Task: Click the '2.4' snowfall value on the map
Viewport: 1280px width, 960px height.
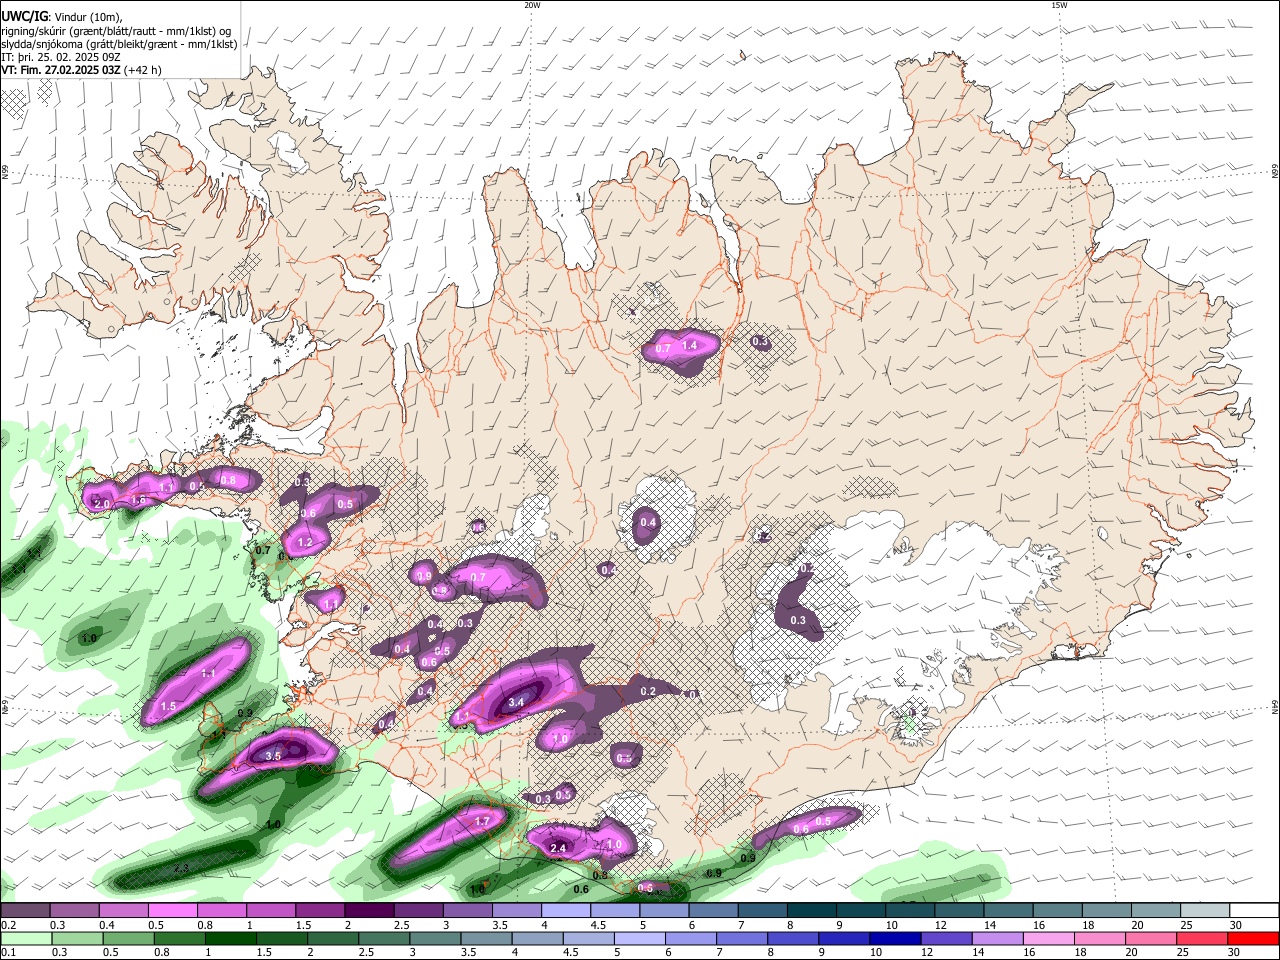Action: coord(558,849)
